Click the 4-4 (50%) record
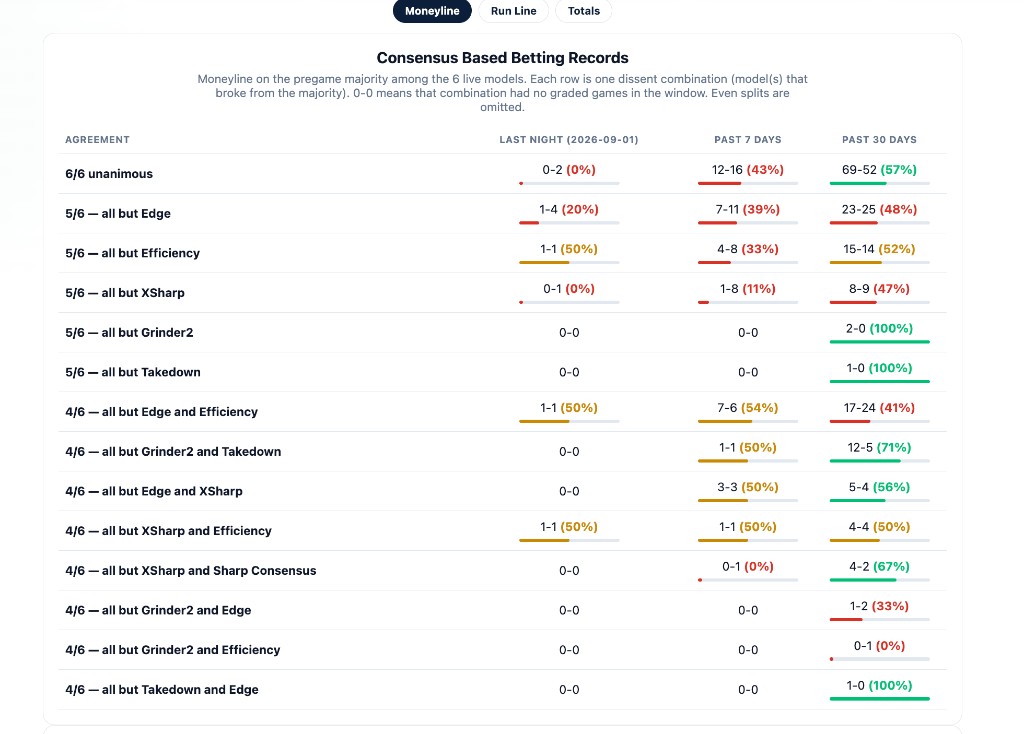Screen dimensions: 1024x734 (879, 527)
